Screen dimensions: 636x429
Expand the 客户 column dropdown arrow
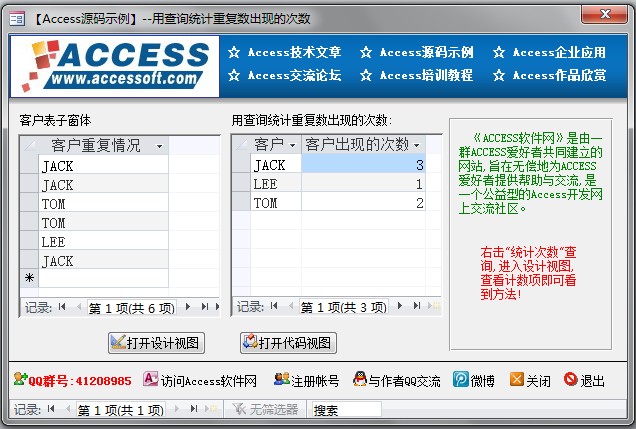(292, 145)
